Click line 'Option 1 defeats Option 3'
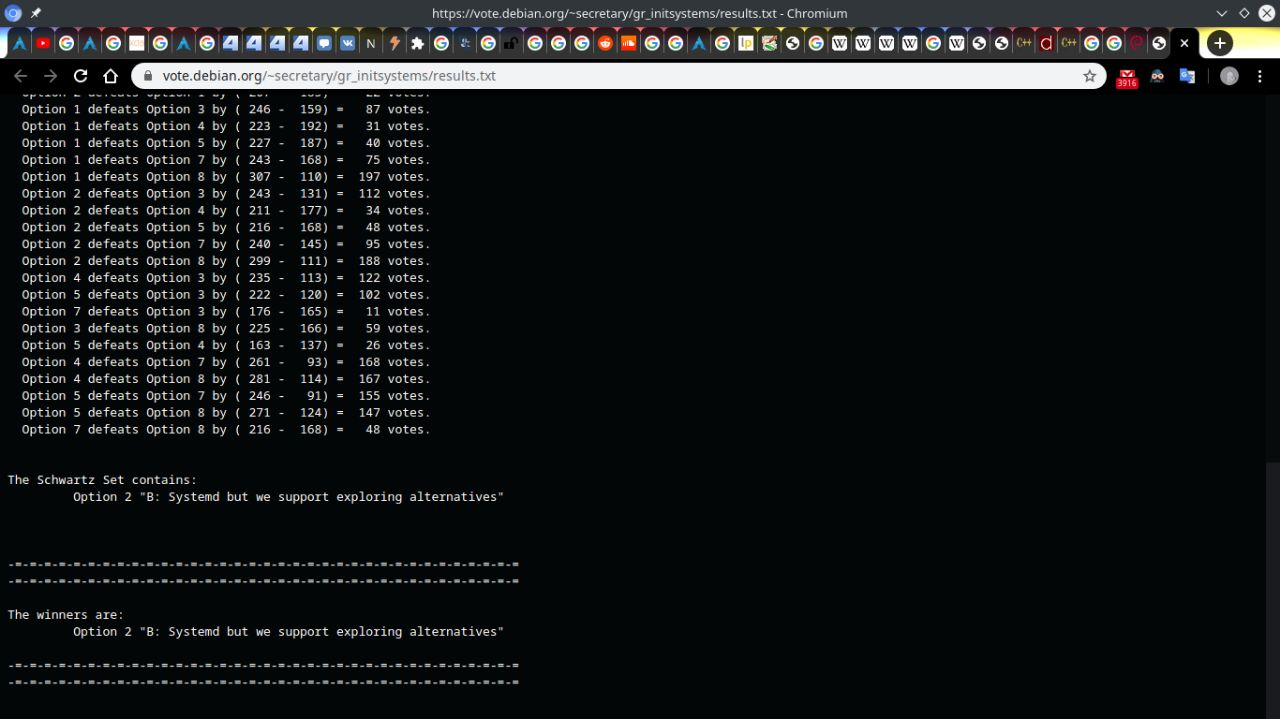 pos(226,109)
